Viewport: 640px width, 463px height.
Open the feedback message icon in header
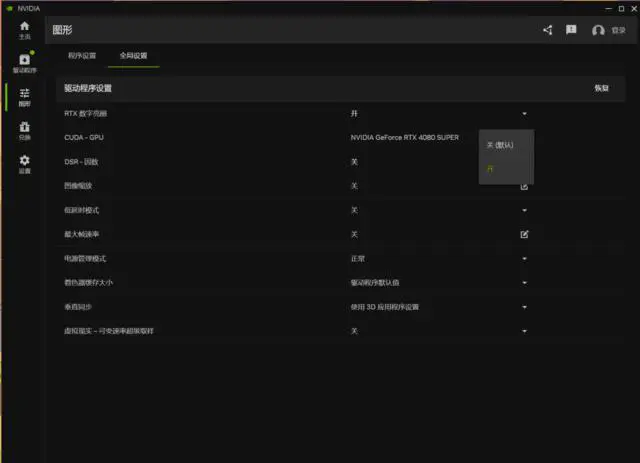click(x=571, y=30)
